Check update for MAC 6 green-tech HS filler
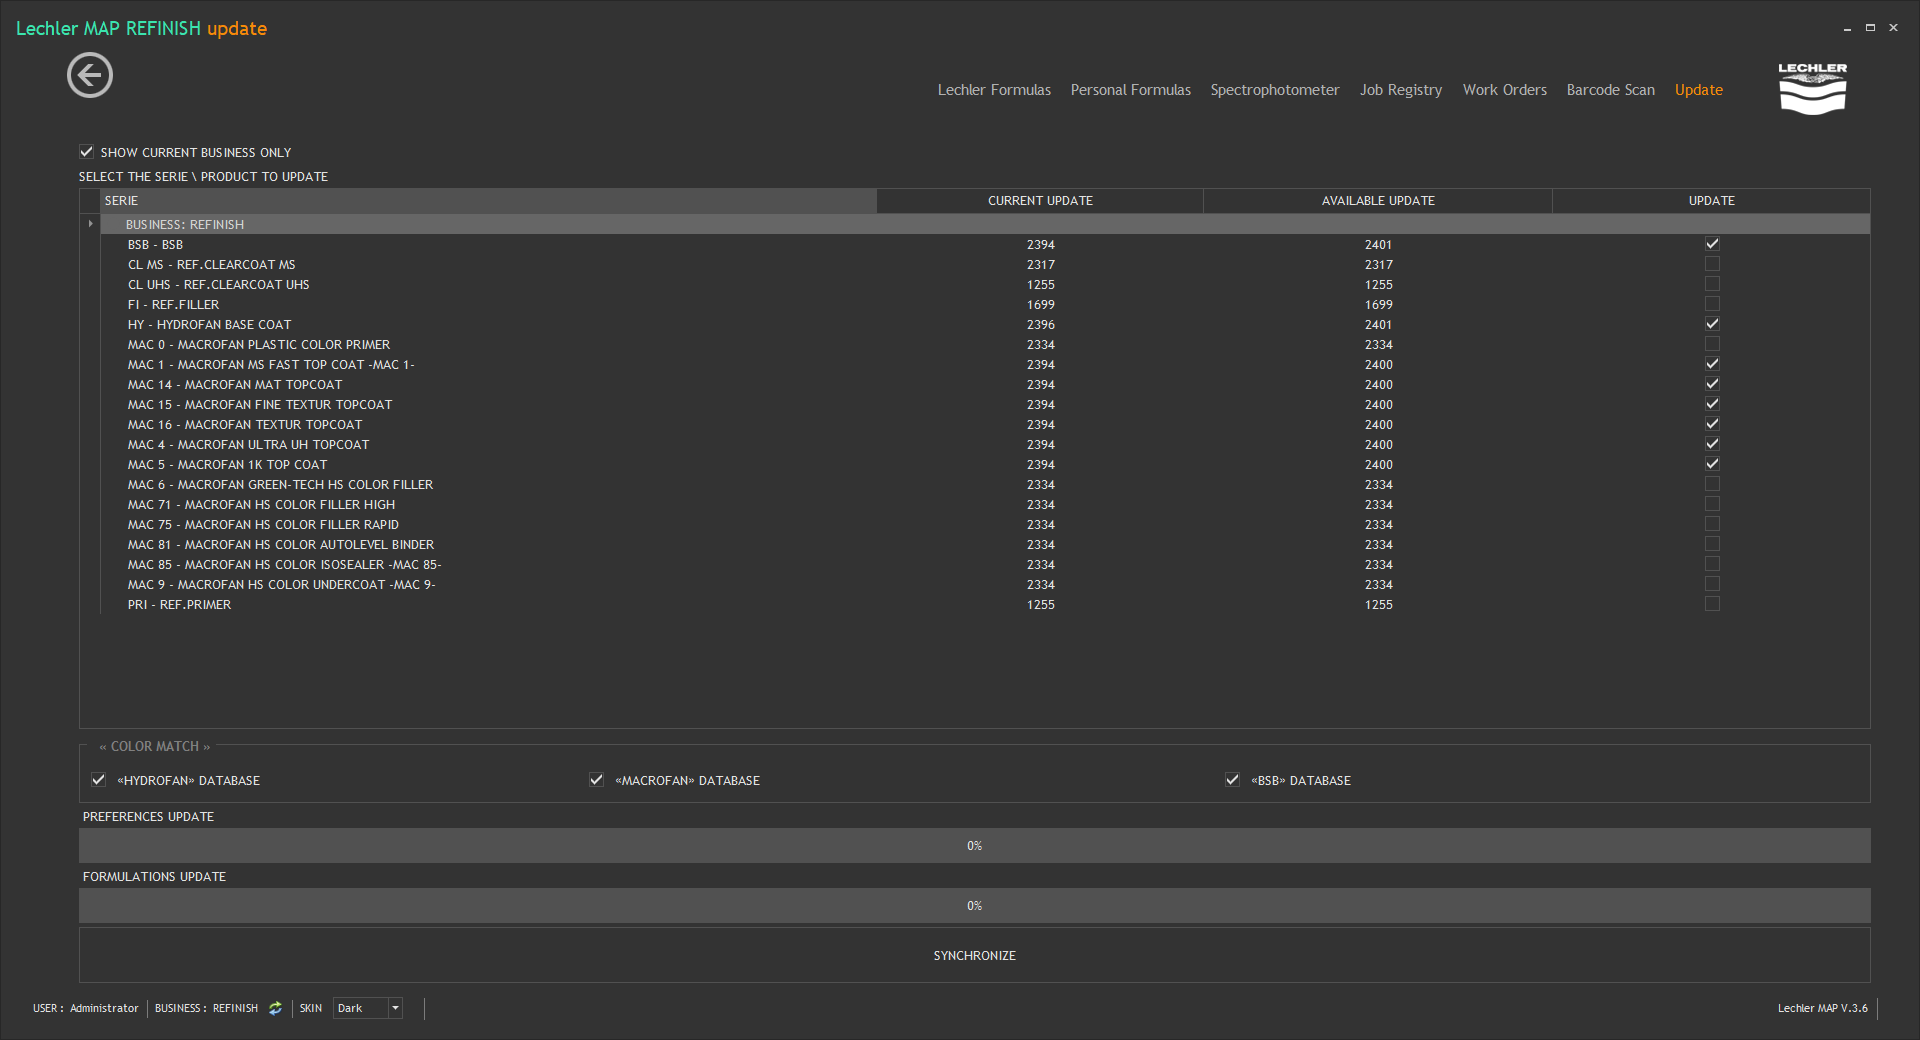 [x=1712, y=484]
